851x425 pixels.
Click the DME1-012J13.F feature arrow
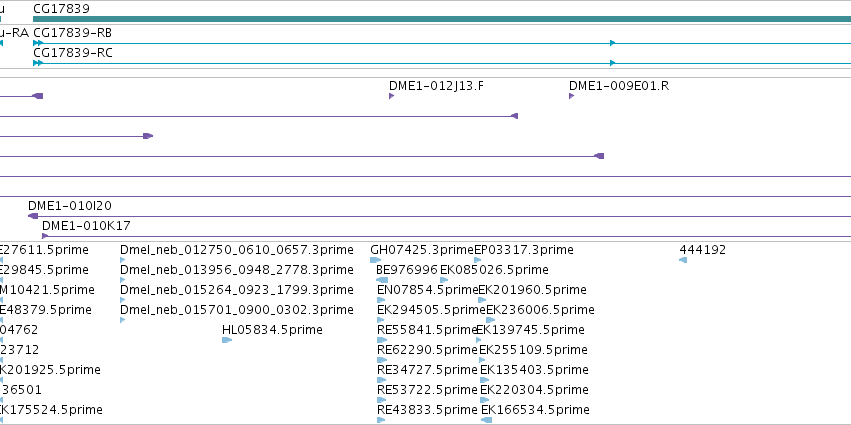pos(391,96)
